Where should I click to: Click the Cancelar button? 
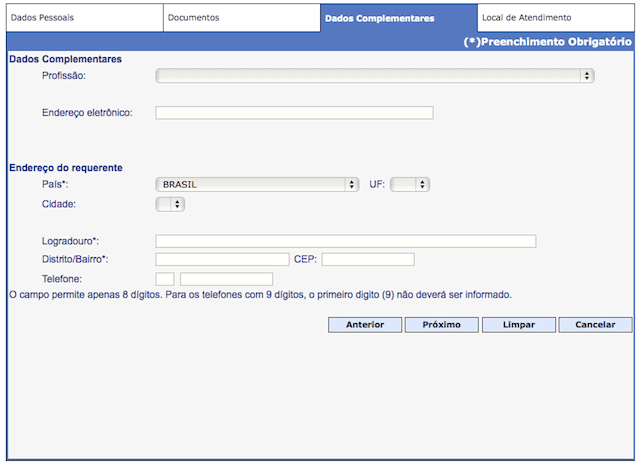click(x=595, y=325)
